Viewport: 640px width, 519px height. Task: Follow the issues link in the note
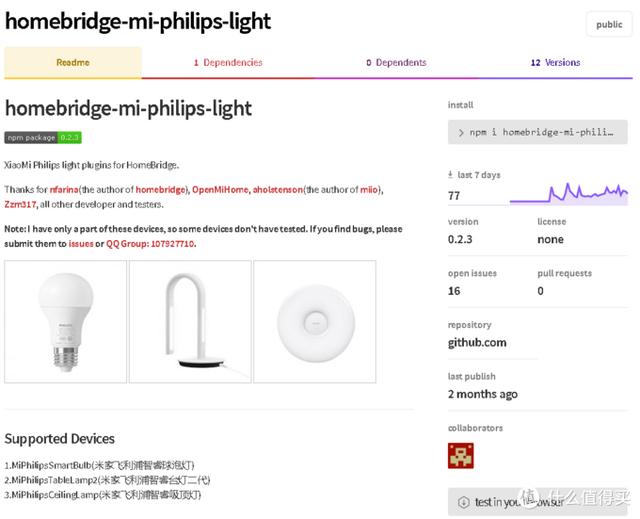pos(81,244)
